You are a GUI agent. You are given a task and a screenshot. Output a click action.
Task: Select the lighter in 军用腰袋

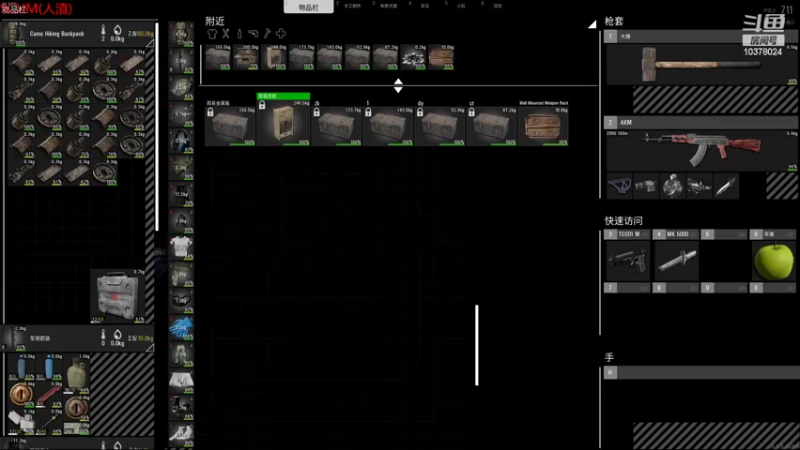tap(21, 421)
